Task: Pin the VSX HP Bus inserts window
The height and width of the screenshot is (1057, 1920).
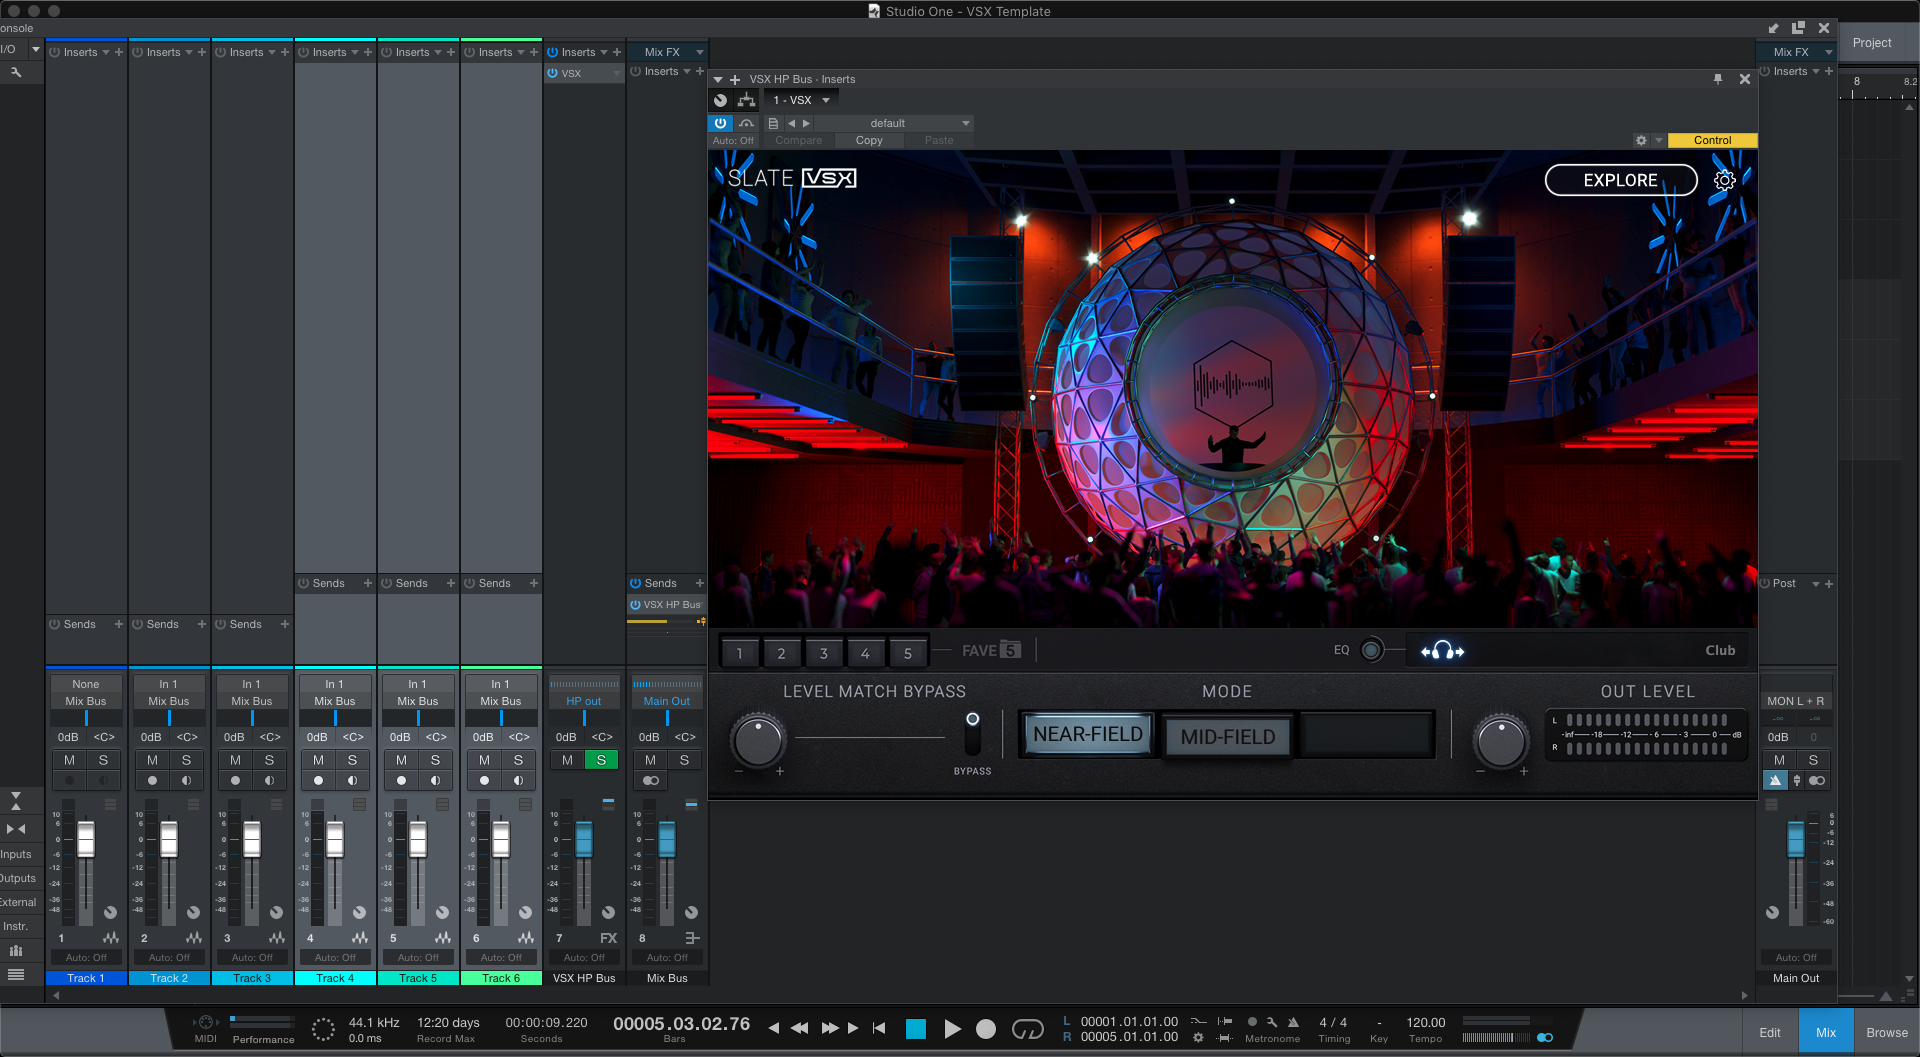Action: pyautogui.click(x=1718, y=79)
